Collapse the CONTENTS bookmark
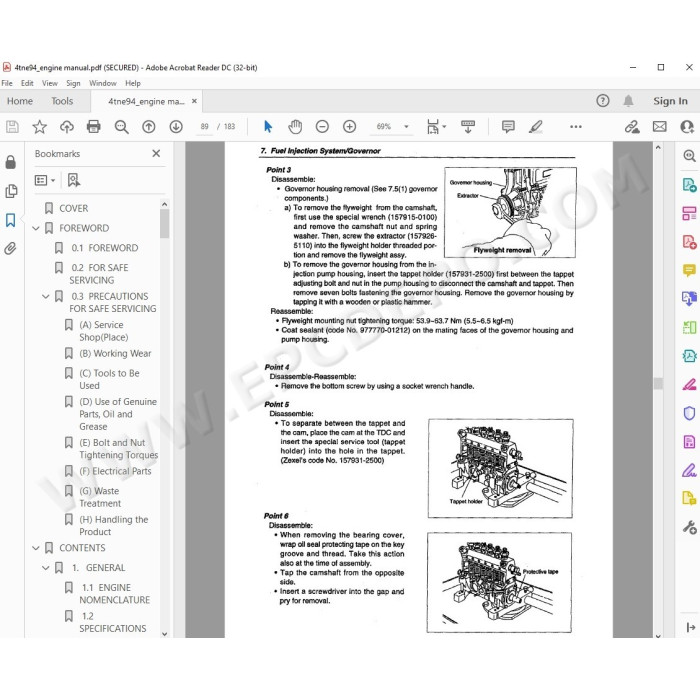Image resolution: width=700 pixels, height=700 pixels. coord(36,548)
